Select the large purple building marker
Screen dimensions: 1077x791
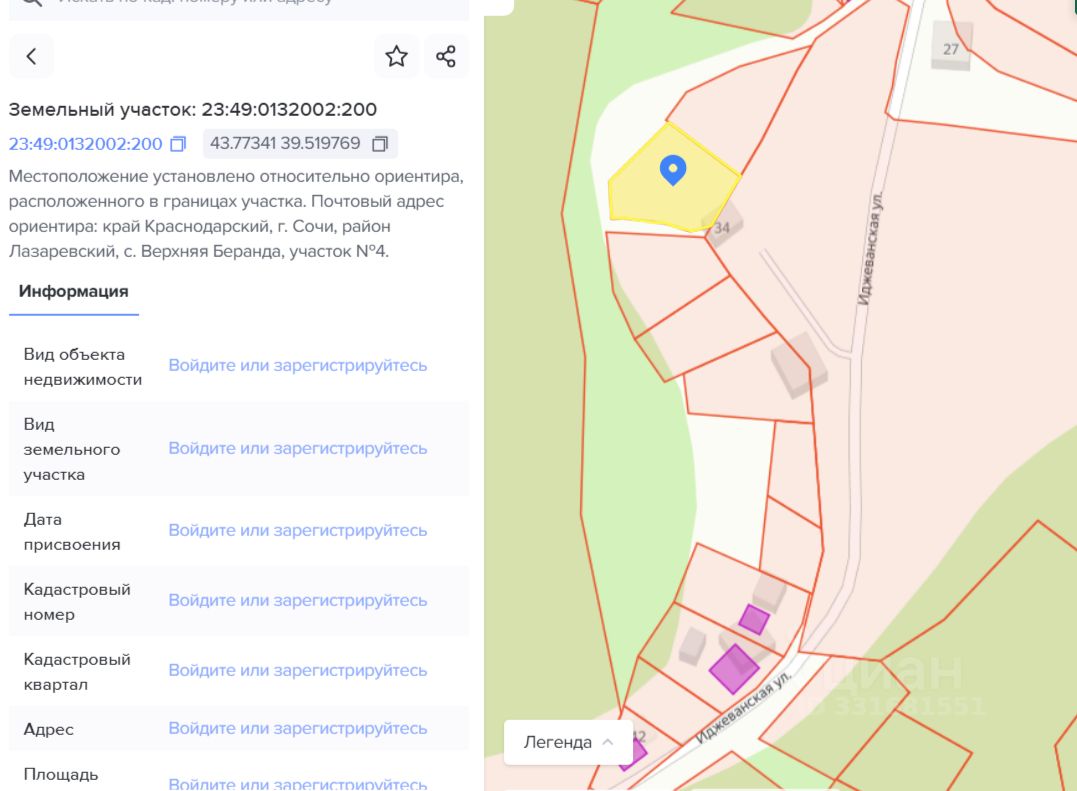(x=734, y=669)
